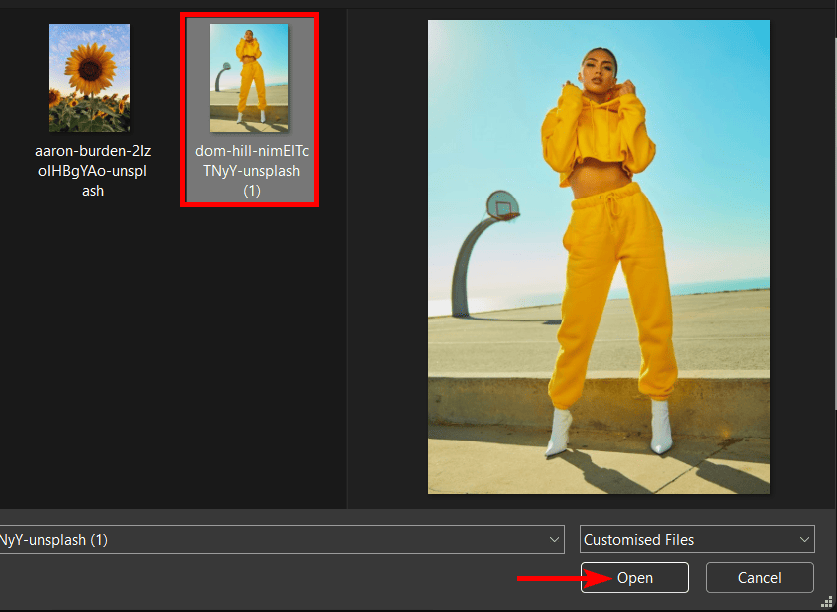Click the basketball hoop in the preview image

(x=502, y=205)
